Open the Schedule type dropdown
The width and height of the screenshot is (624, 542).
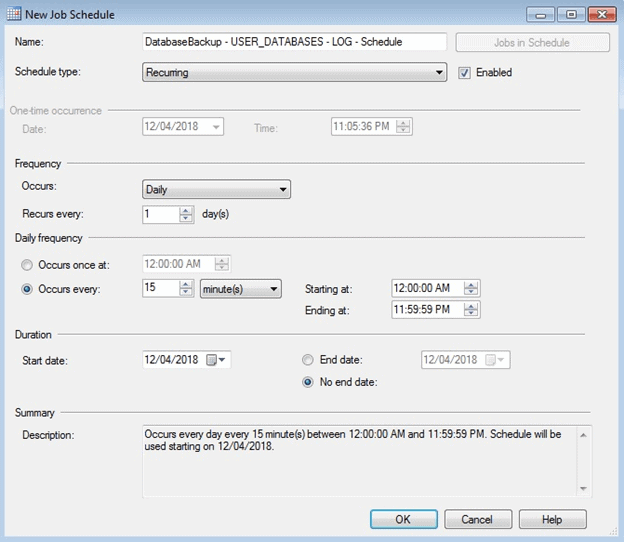click(x=294, y=72)
